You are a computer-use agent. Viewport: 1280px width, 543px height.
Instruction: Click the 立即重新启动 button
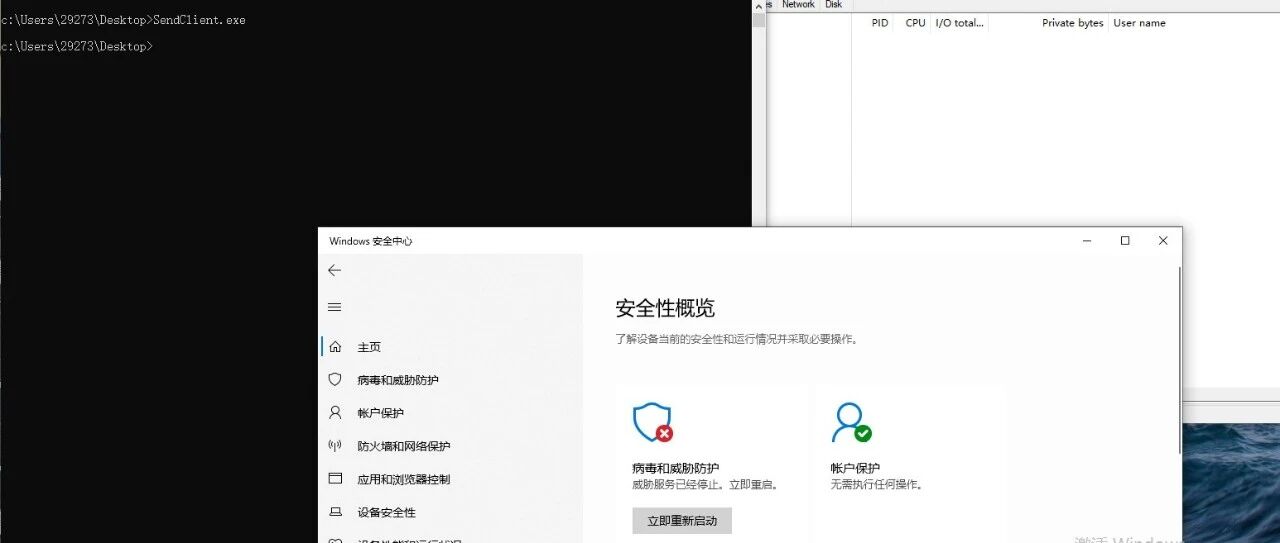(682, 521)
